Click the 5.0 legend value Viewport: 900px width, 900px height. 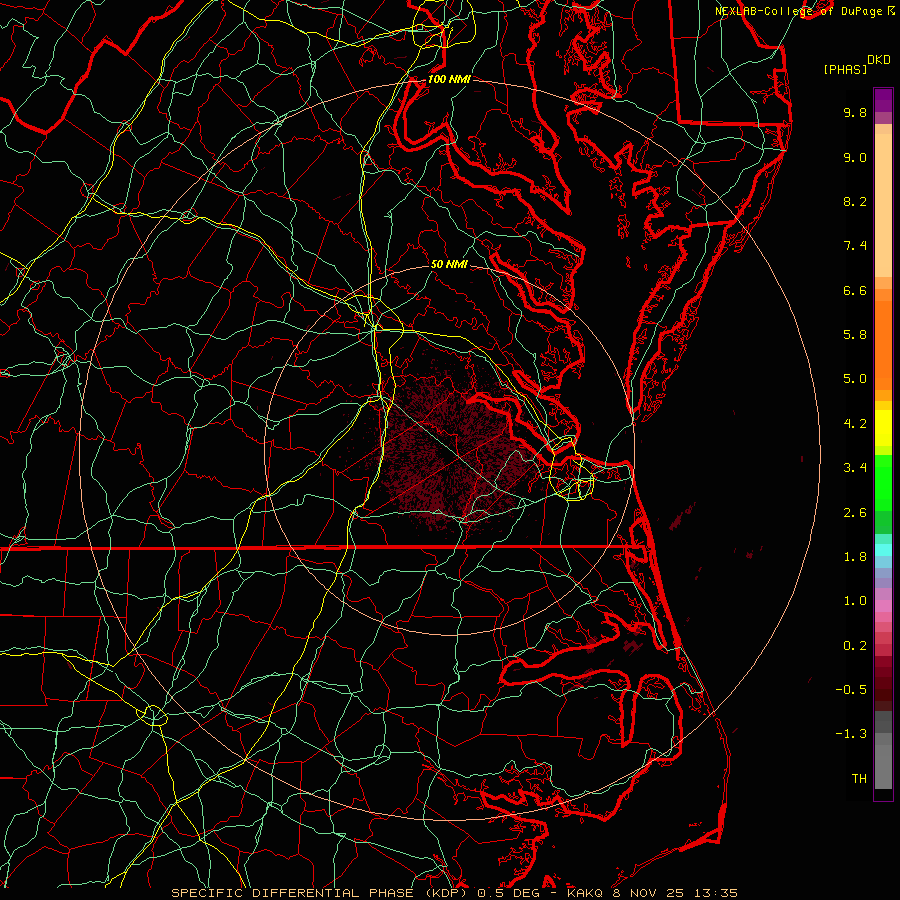[x=855, y=379]
